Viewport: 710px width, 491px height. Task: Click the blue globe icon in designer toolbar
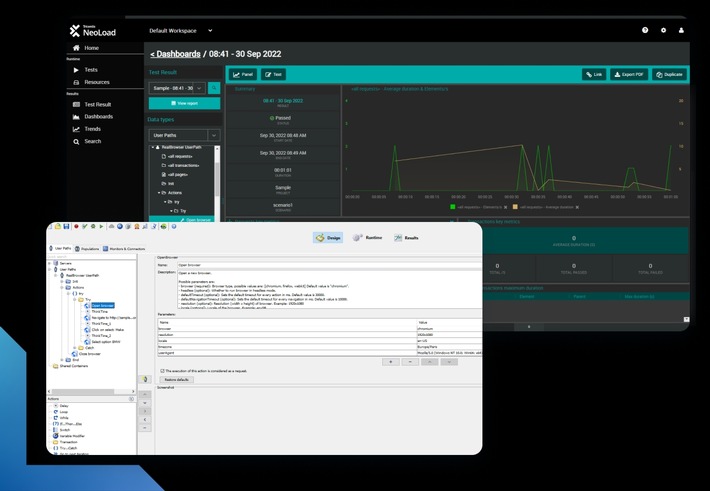pyautogui.click(x=120, y=226)
